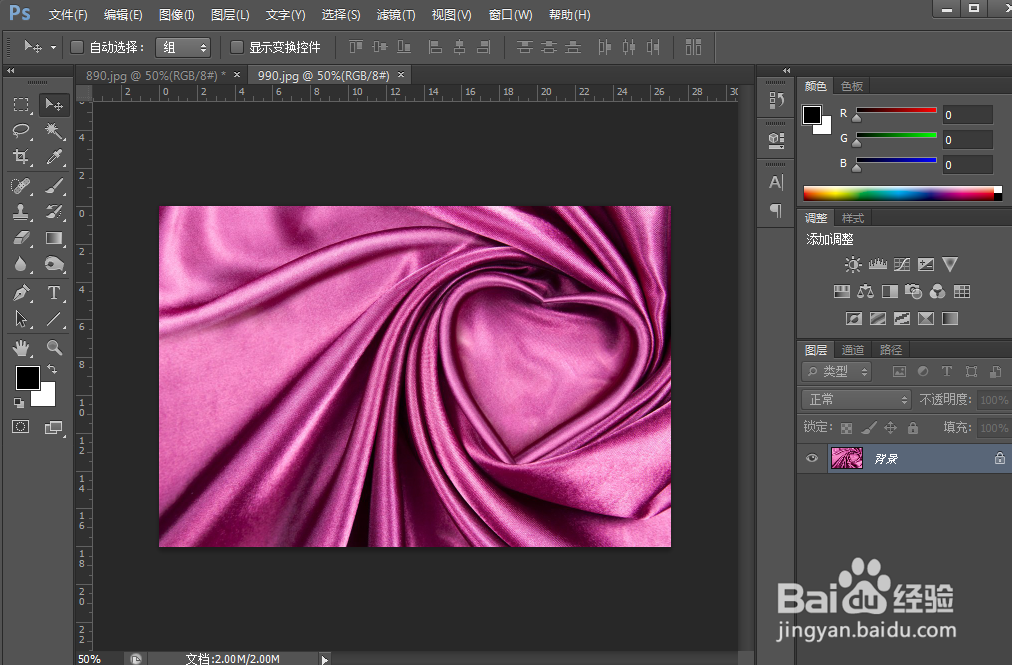Select the Lasso tool
Screen dimensions: 1012x665
tap(21, 131)
